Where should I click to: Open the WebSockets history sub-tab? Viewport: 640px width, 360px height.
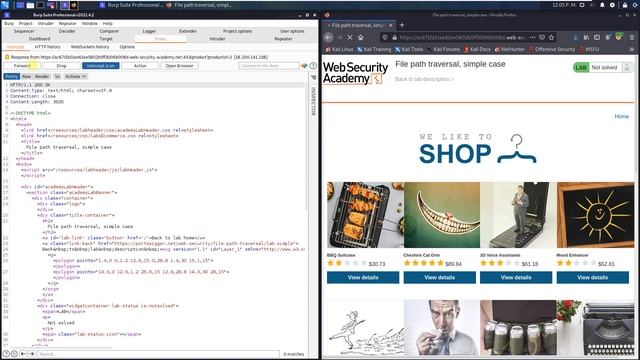tap(90, 47)
